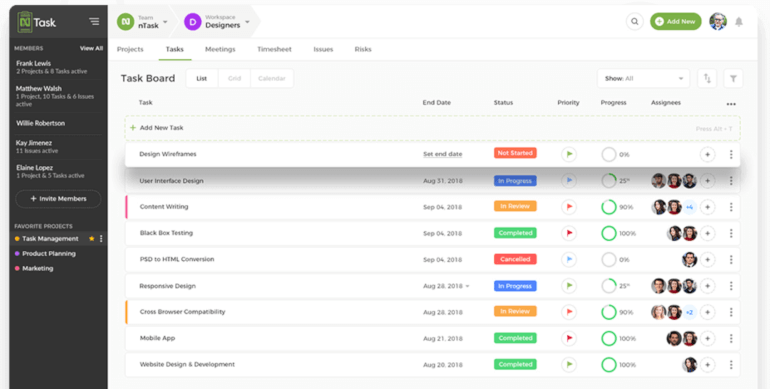
Task: Change the In Progress status of User Interface Design
Action: tap(515, 181)
